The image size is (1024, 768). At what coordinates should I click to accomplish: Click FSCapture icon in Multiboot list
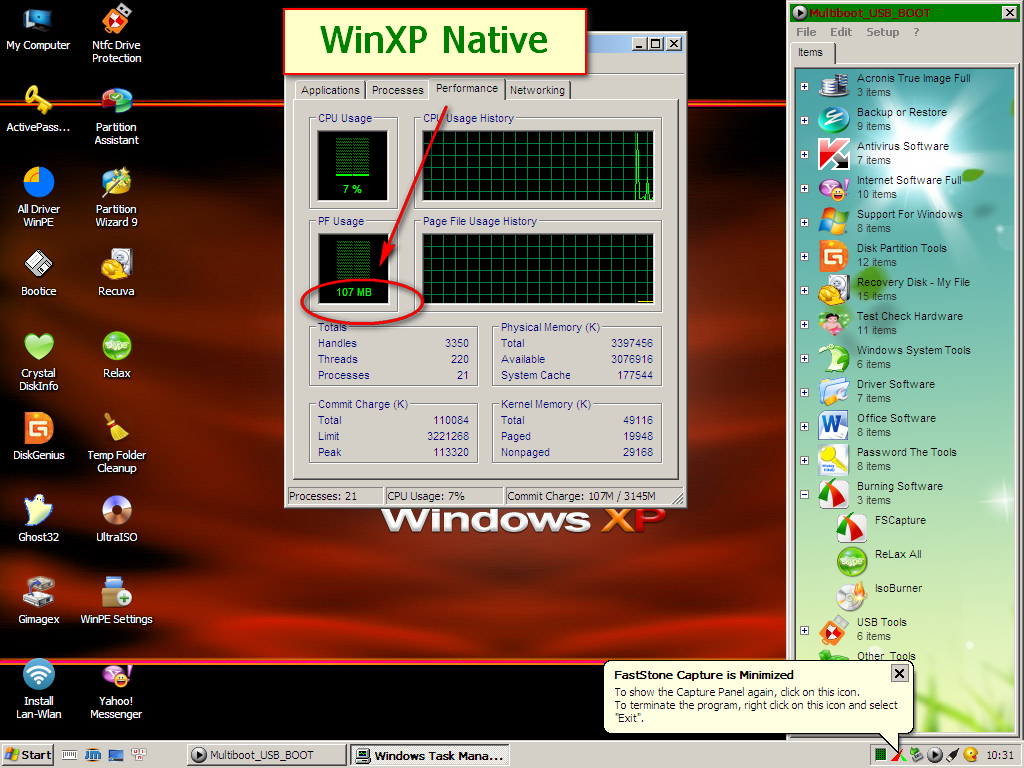[852, 527]
